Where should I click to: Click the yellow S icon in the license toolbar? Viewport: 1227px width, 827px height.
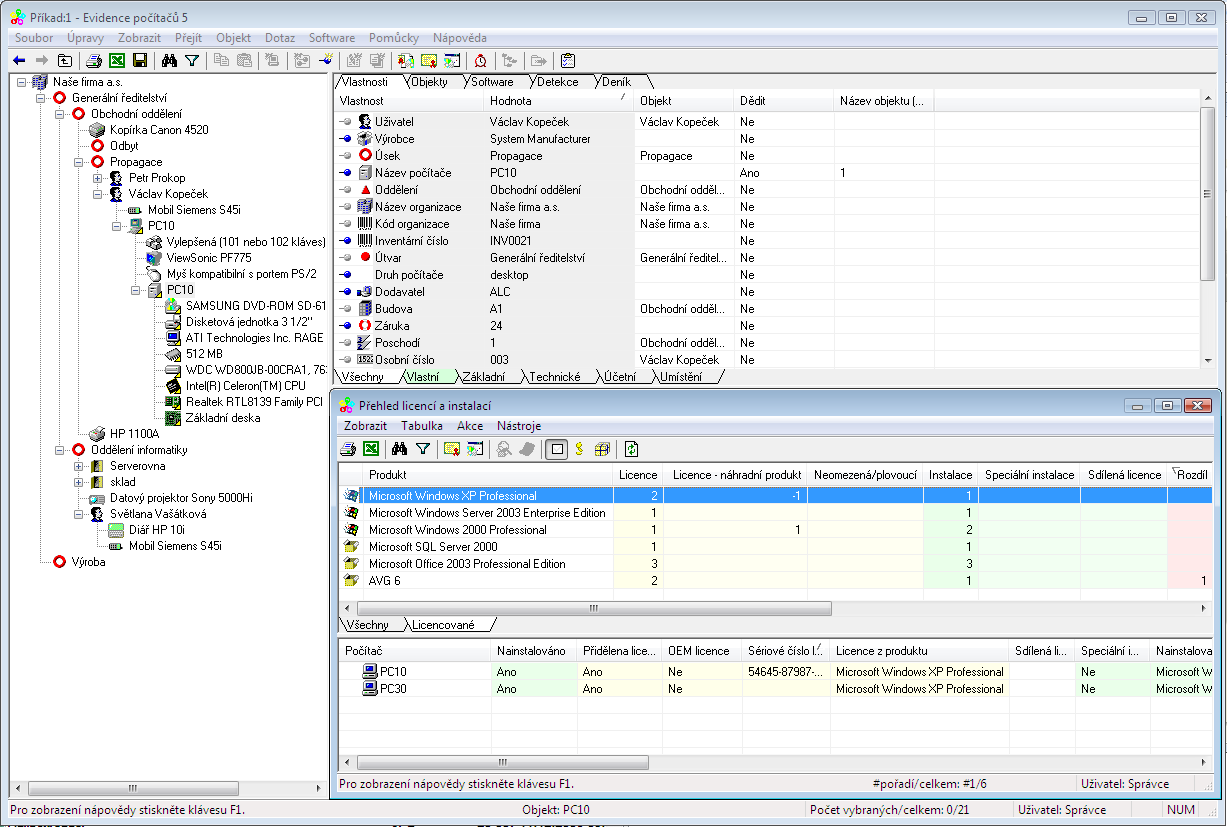point(580,449)
